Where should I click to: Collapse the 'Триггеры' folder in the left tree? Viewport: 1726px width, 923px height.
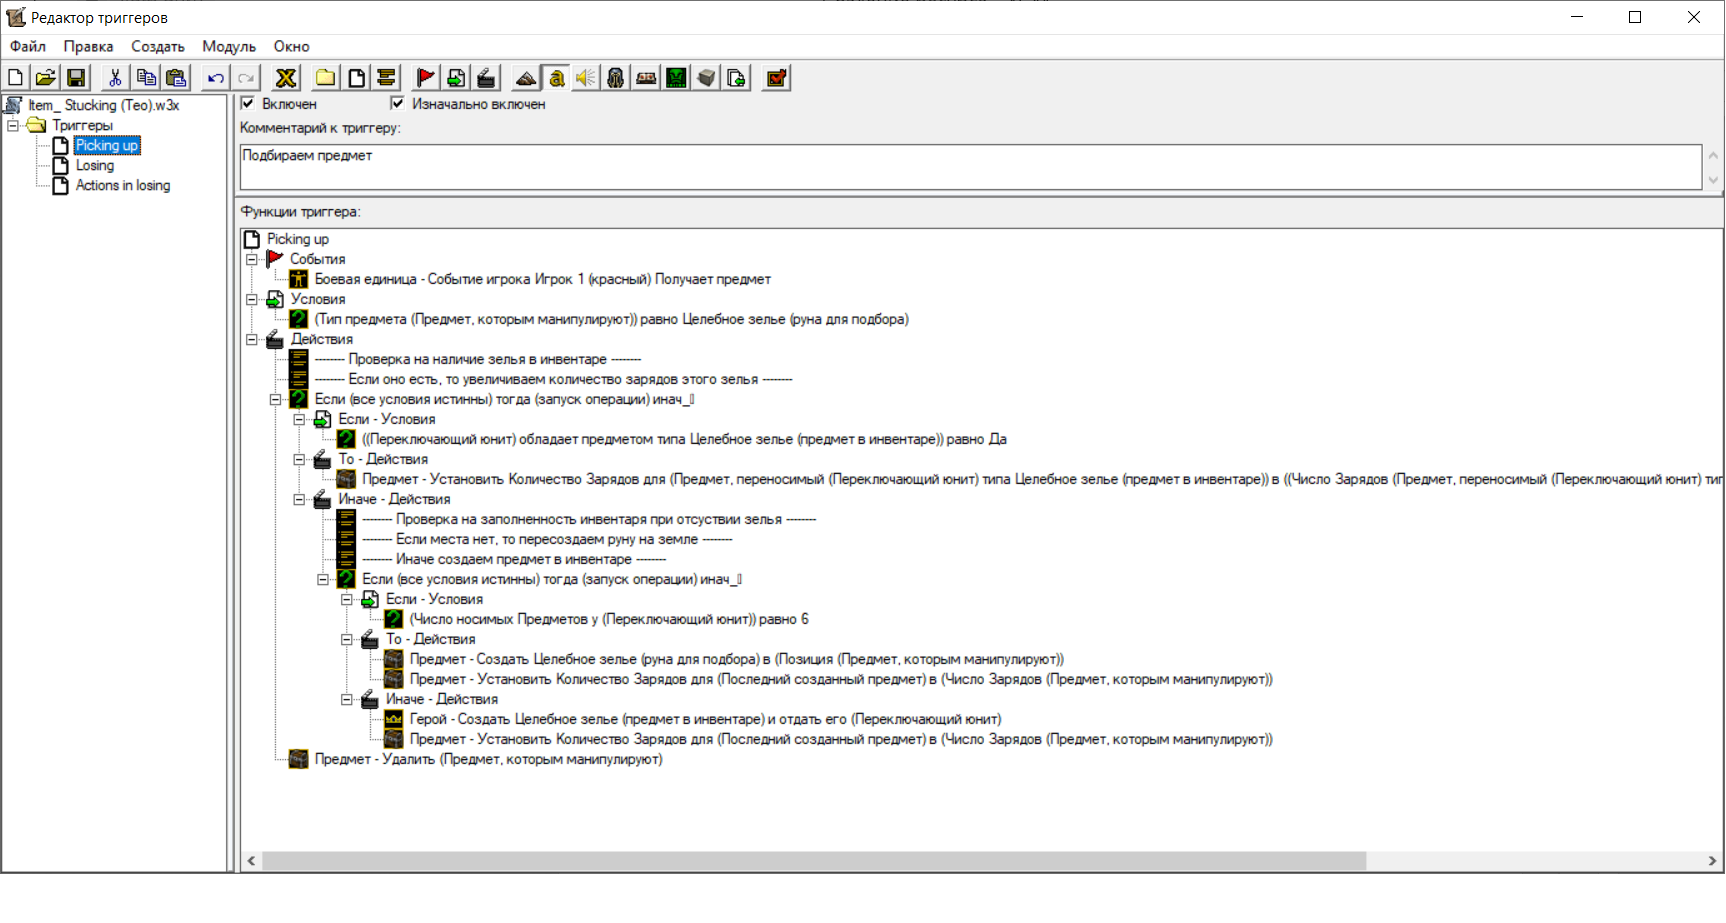point(13,125)
